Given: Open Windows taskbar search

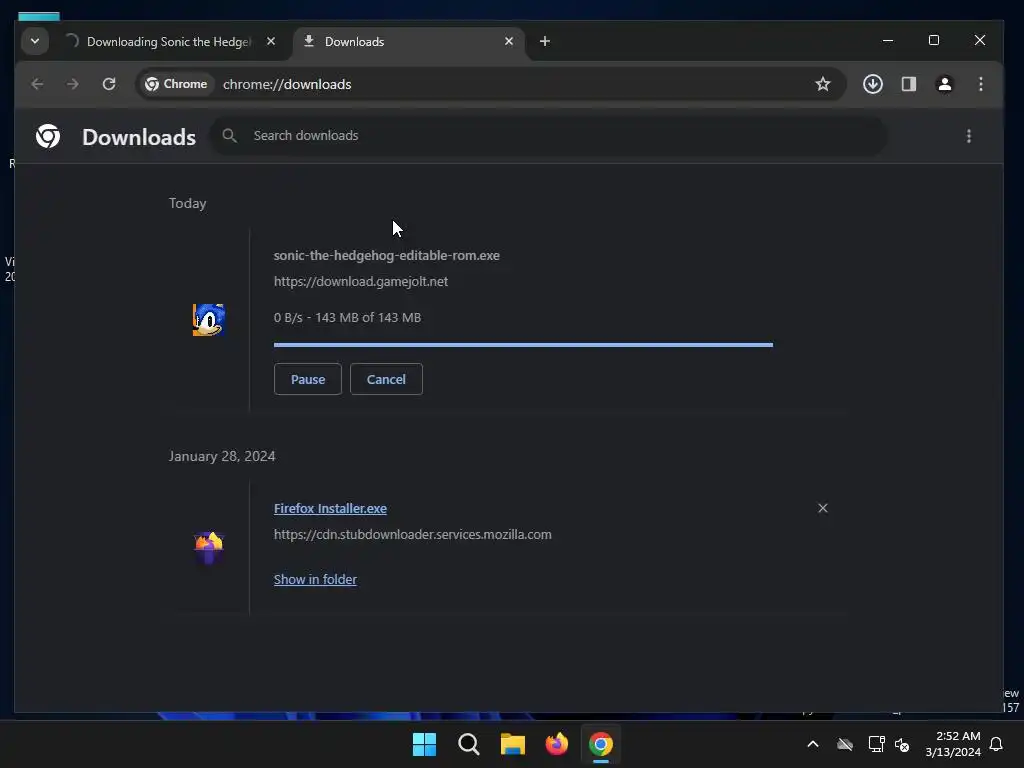Looking at the screenshot, I should click(x=469, y=744).
